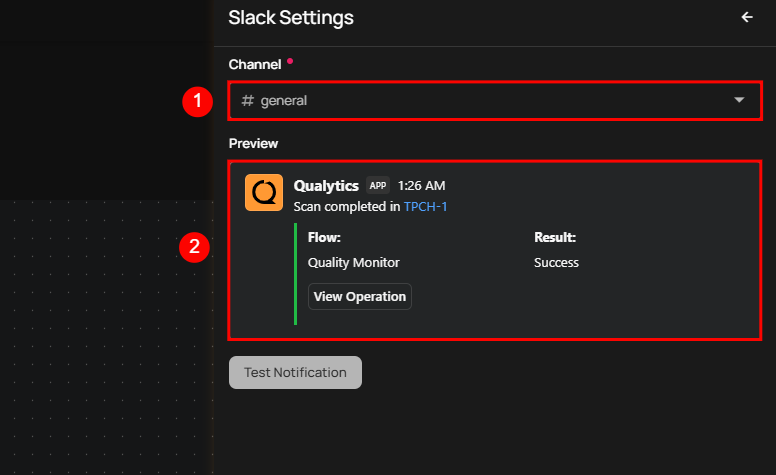776x475 pixels.
Task: Click the hash symbol in channel field
Action: tap(247, 101)
